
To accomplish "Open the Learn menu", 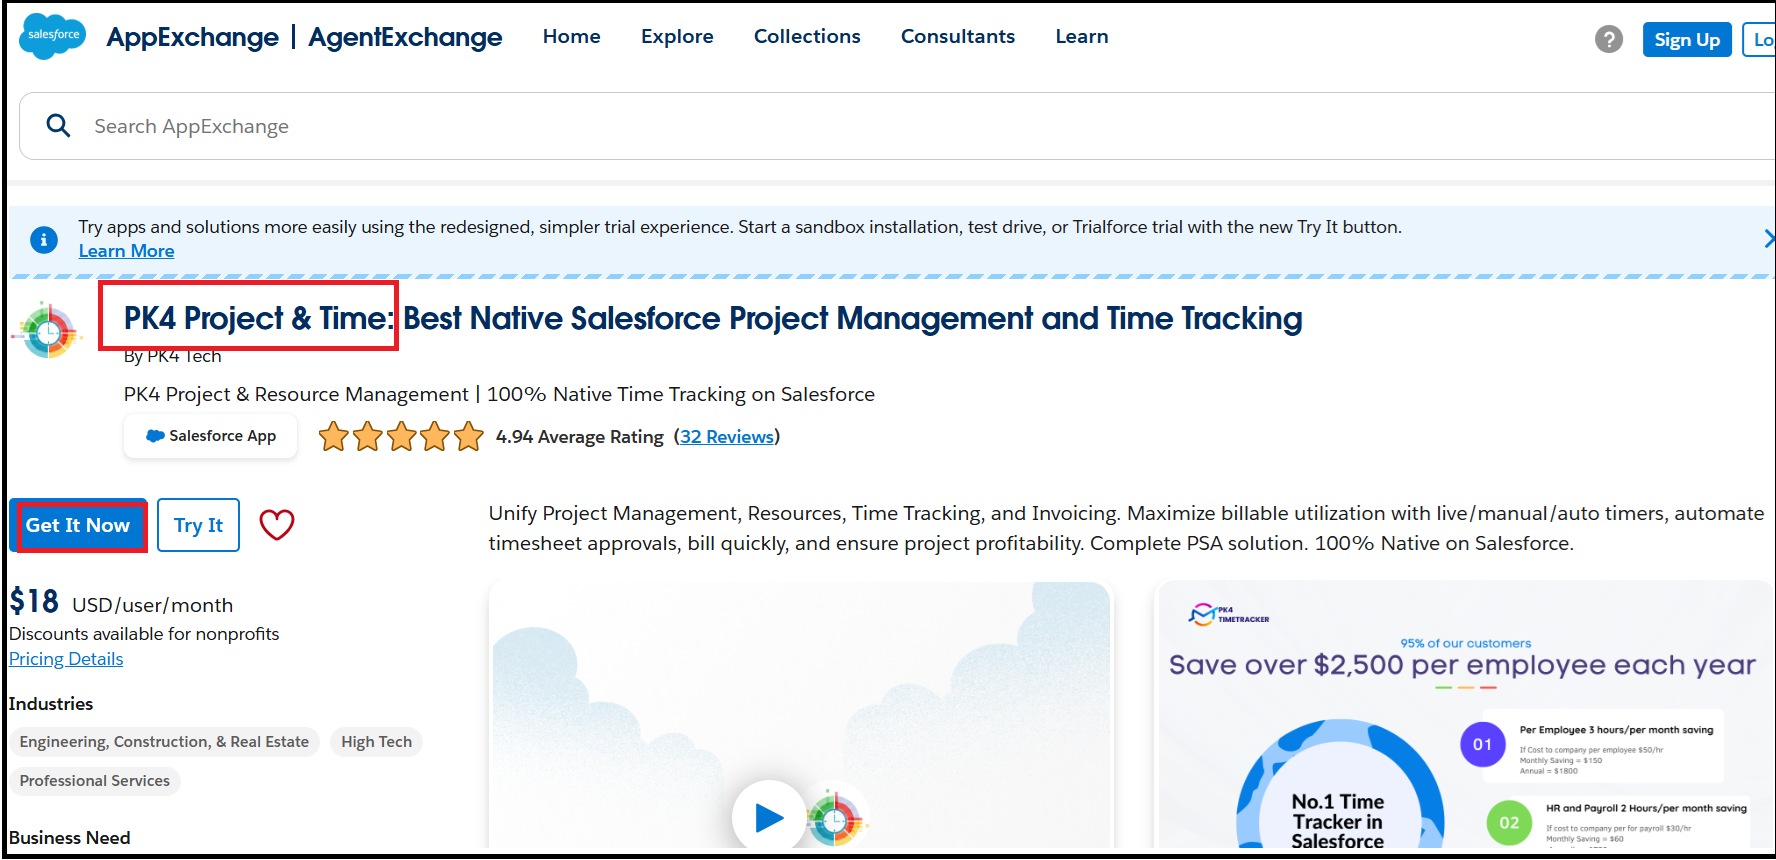I will tap(1082, 36).
